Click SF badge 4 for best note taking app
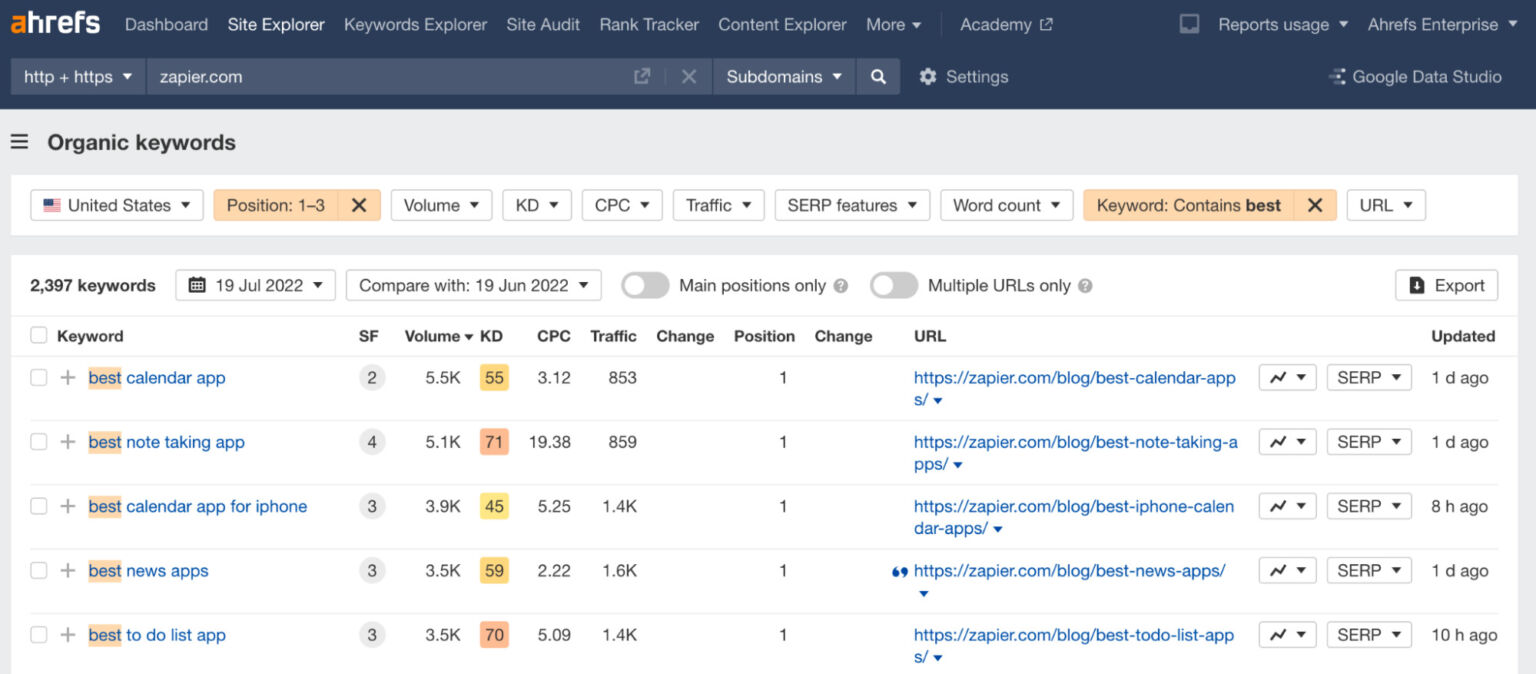 tap(372, 442)
